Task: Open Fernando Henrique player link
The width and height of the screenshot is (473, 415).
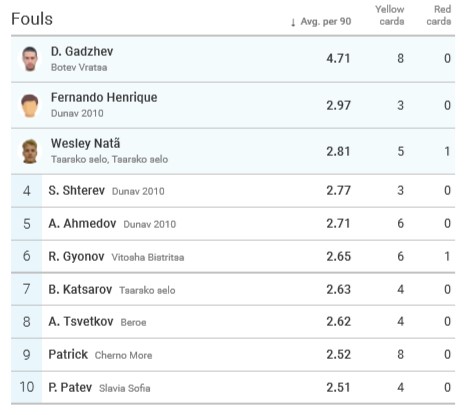Action: click(x=104, y=97)
